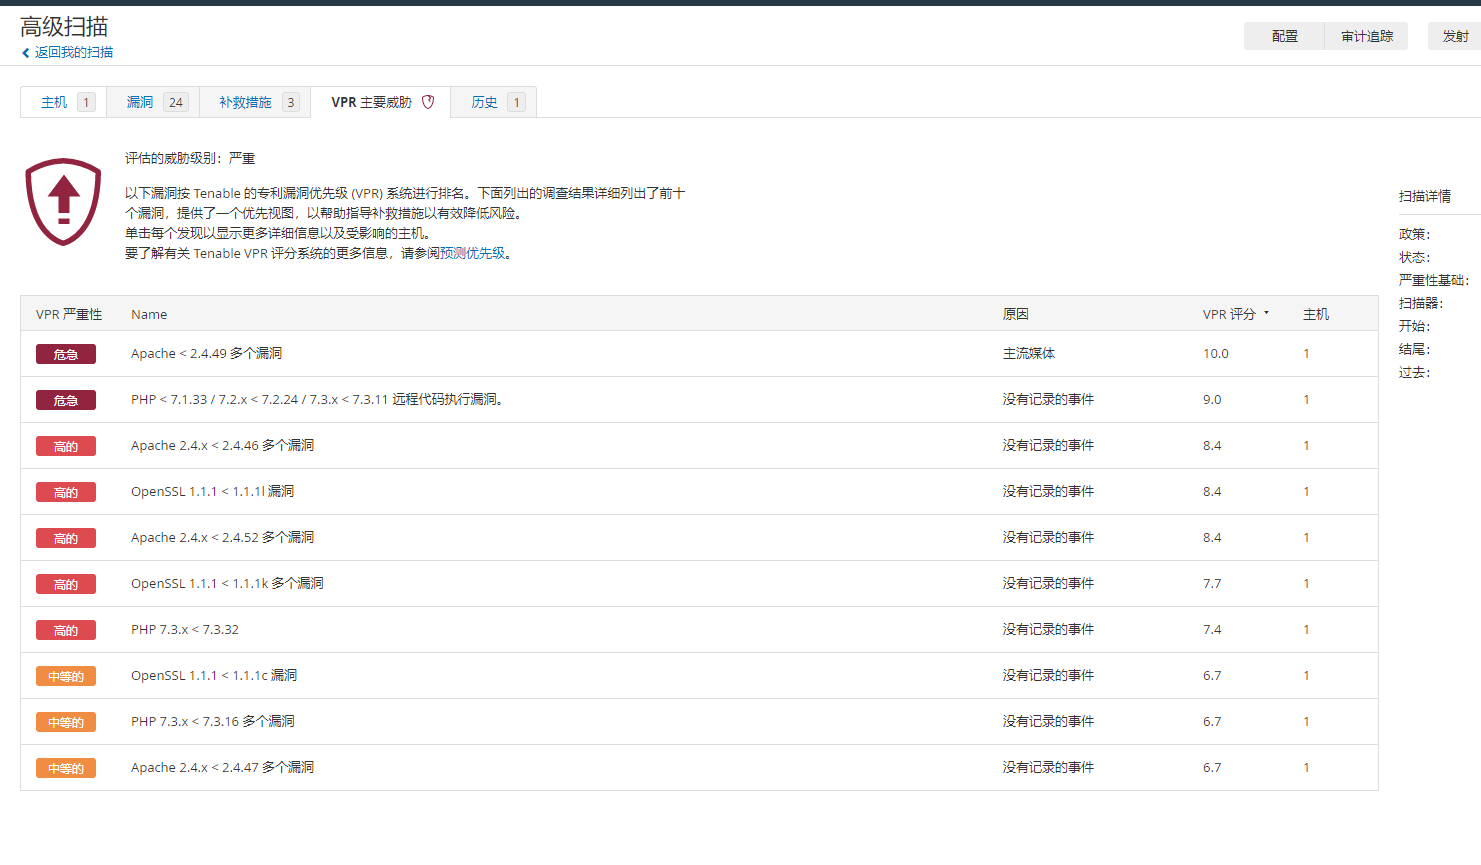
Task: Open the Apache < 2.4.49 多个漏洞 row
Action: (x=699, y=353)
